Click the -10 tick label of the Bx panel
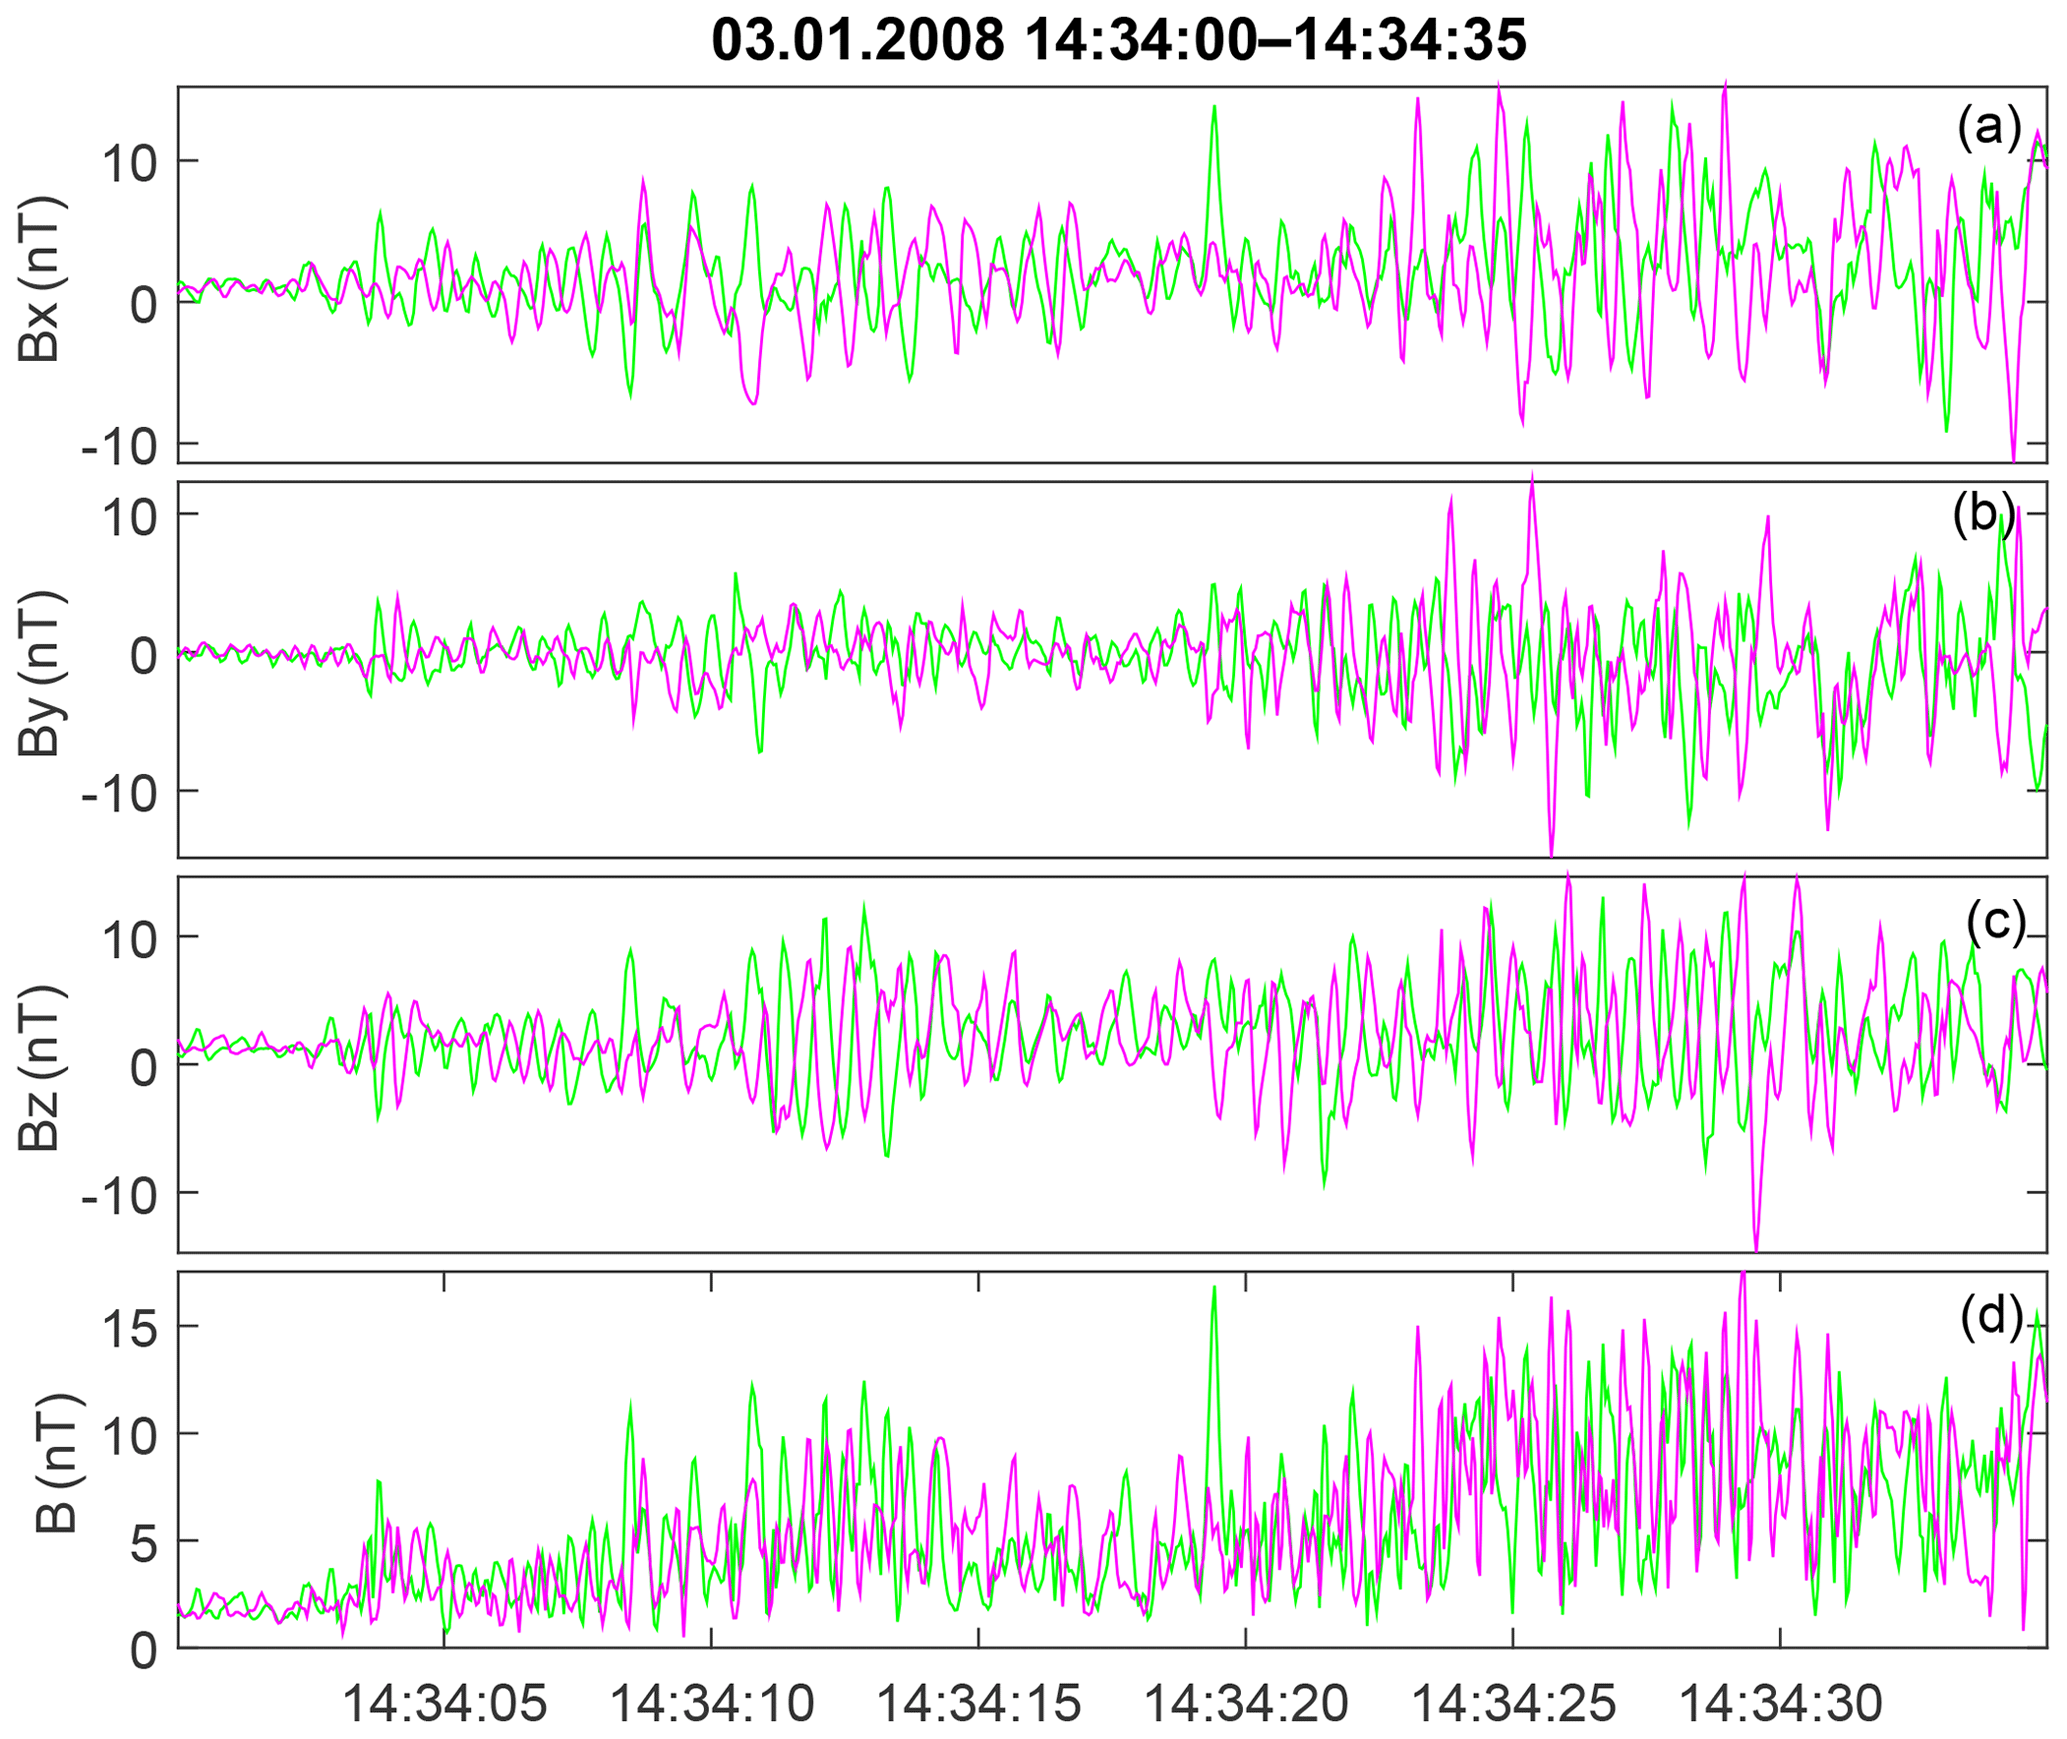Image resolution: width=2067 pixels, height=1739 pixels. 120,446
